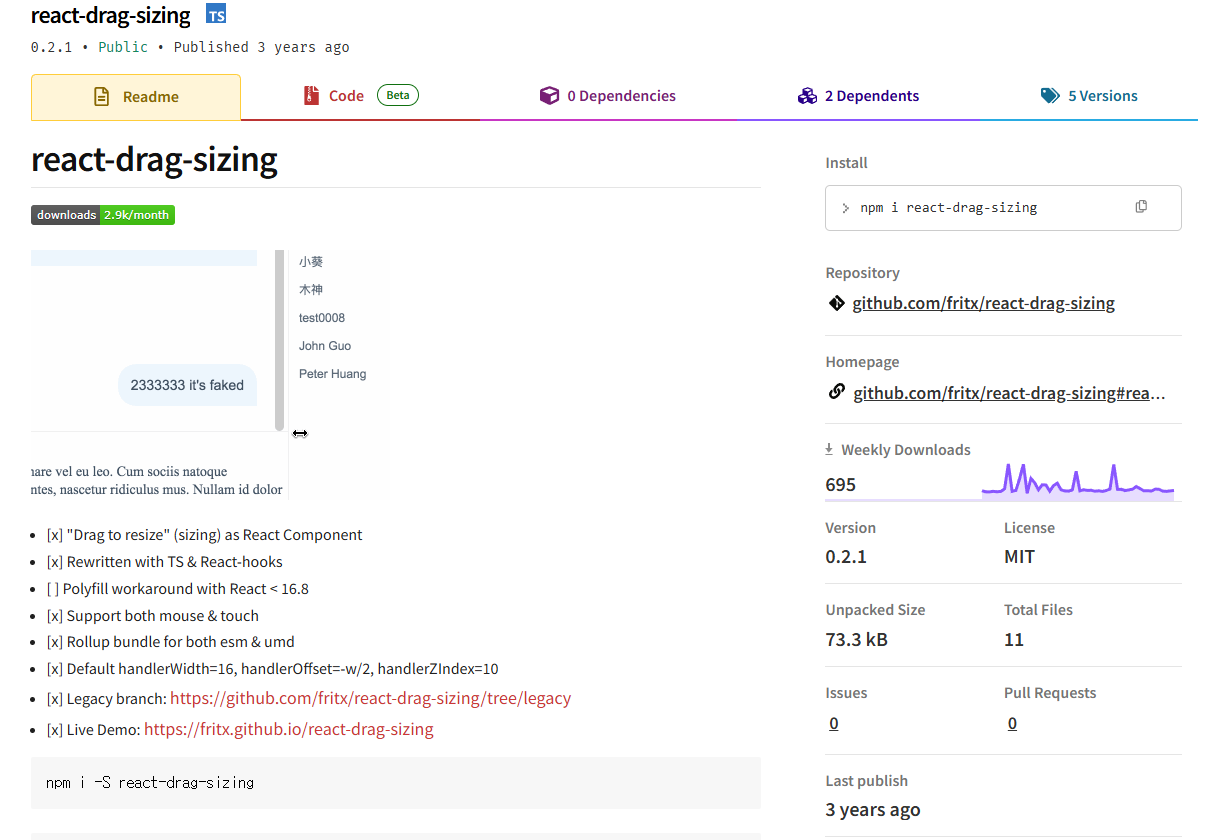Click the Dependents cubes icon
The width and height of the screenshot is (1220, 840).
[807, 96]
